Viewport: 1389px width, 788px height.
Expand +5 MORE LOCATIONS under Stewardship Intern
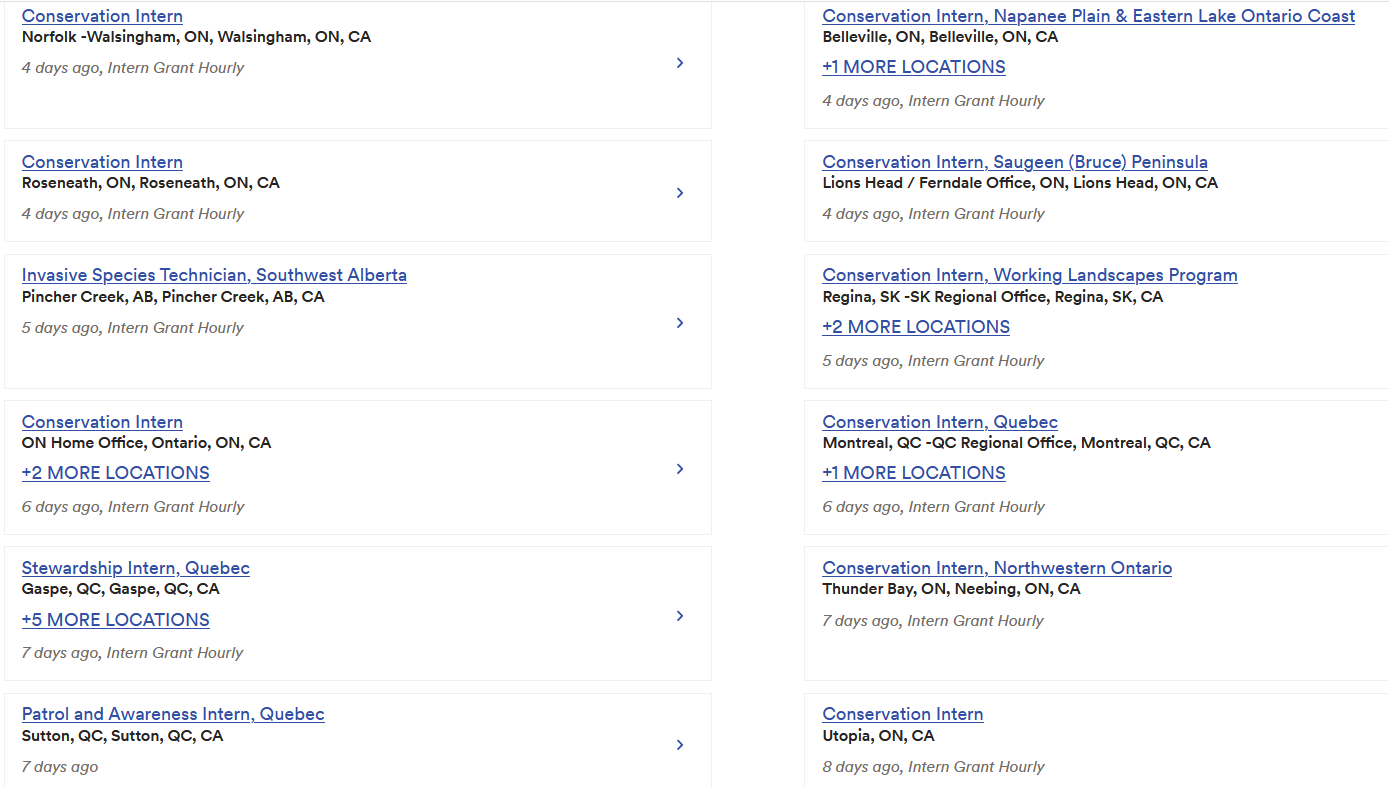click(116, 620)
